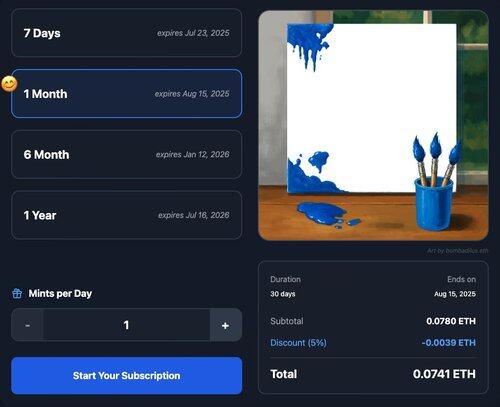Click the Aug 15, 2025 end date in summary
Image resolution: width=500 pixels, height=407 pixels.
coord(455,294)
